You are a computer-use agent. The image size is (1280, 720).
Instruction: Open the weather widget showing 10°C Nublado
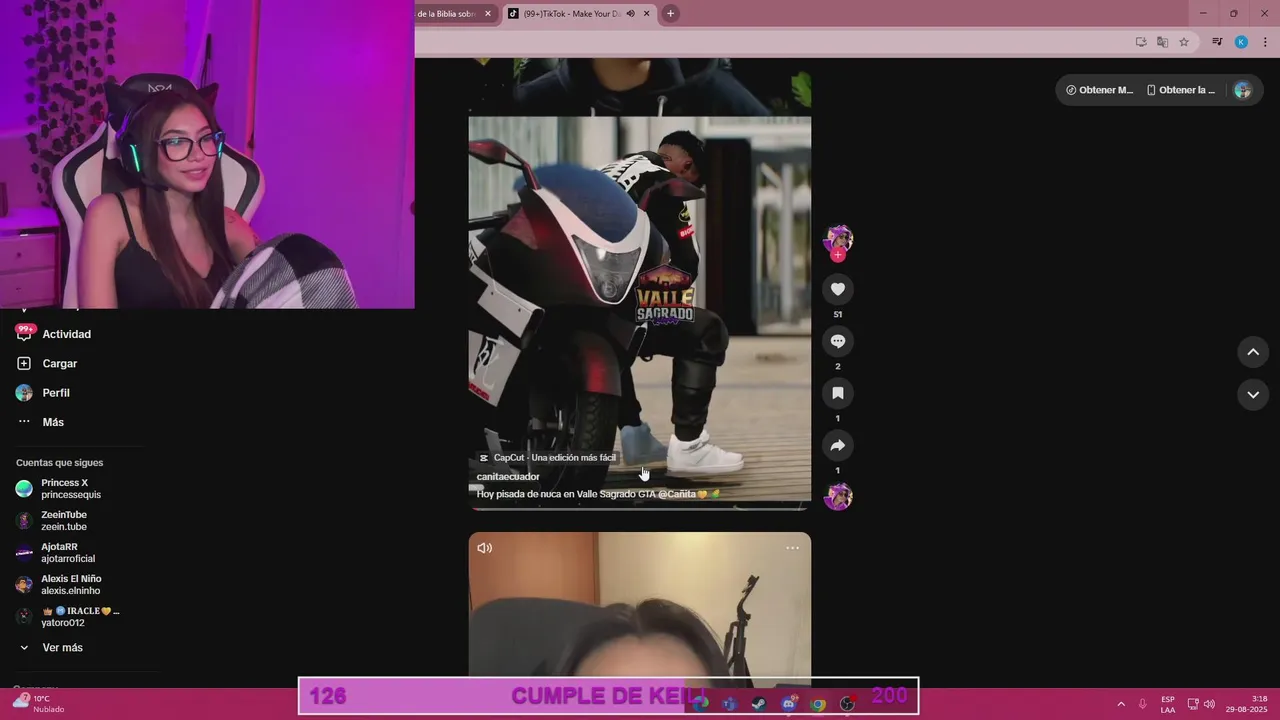38,704
